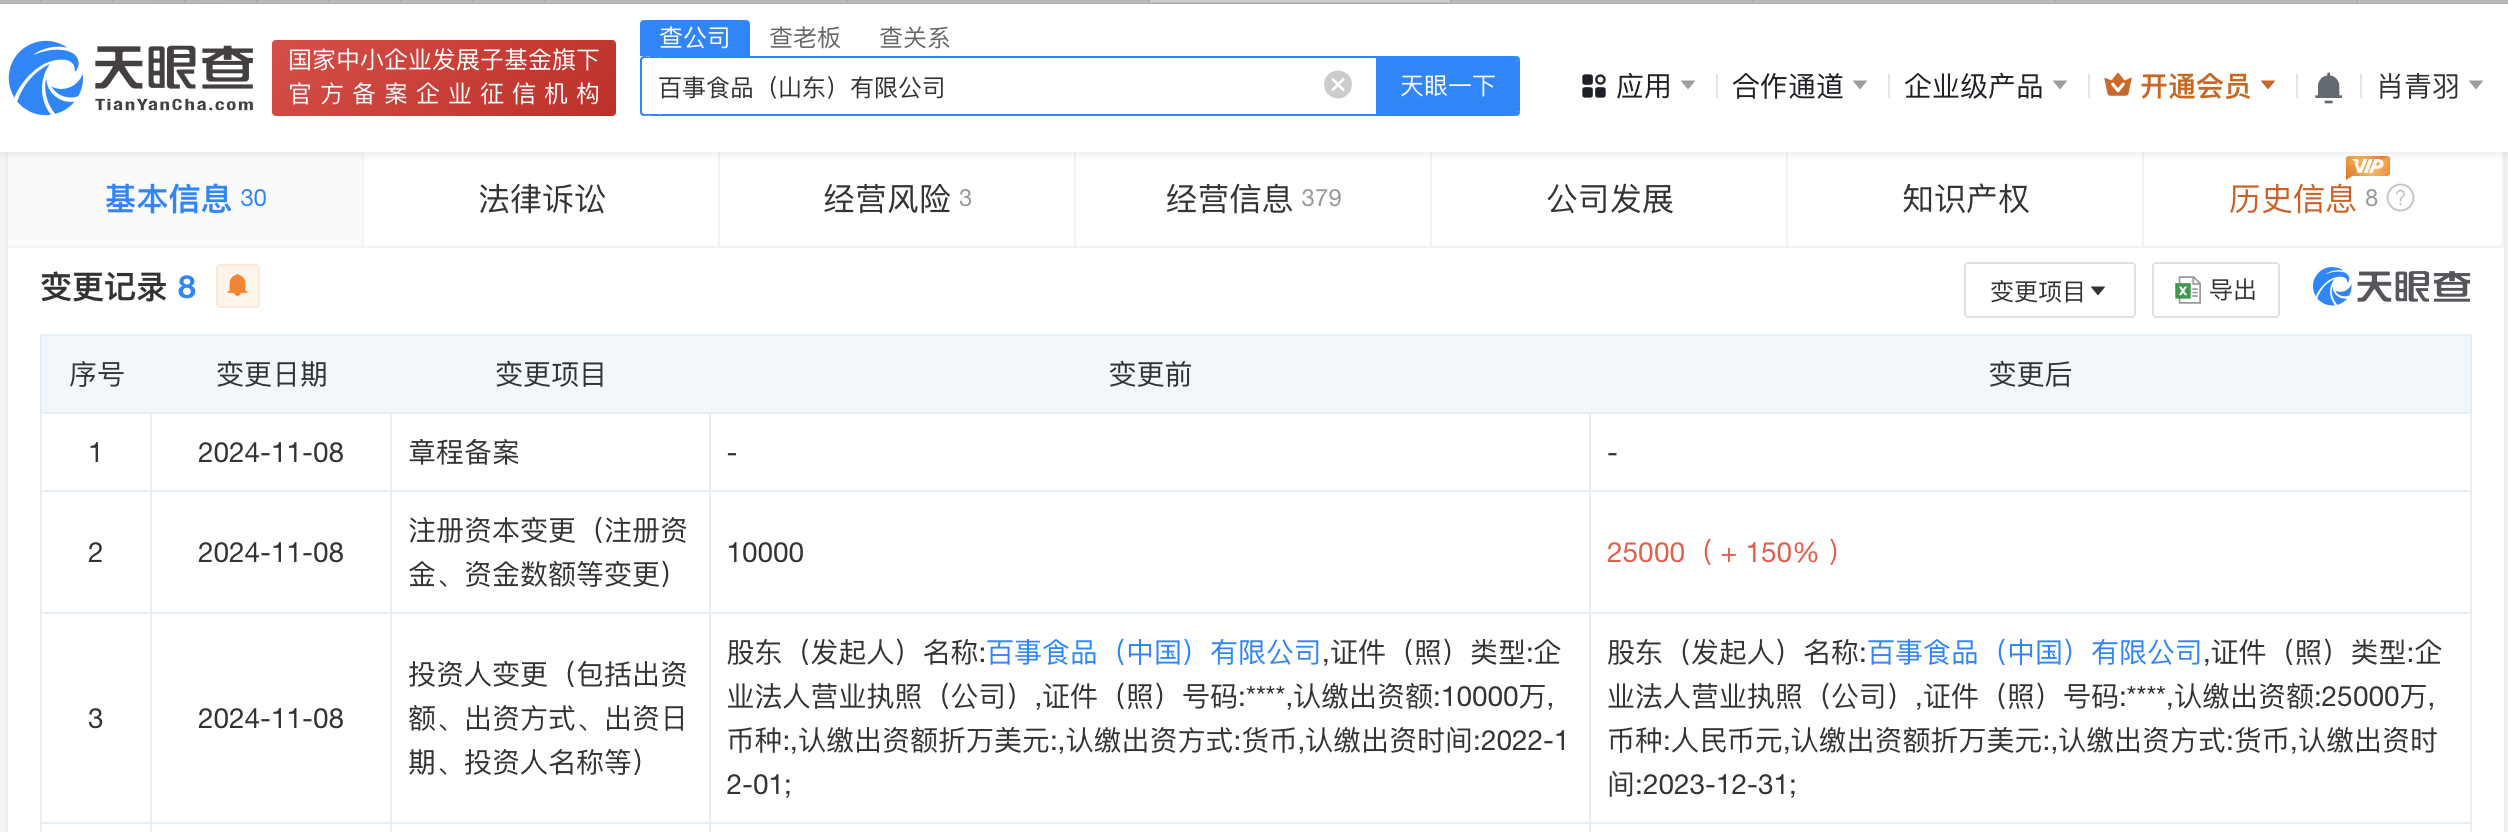
Task: Click the TianYanCha logo in header
Action: pos(132,78)
